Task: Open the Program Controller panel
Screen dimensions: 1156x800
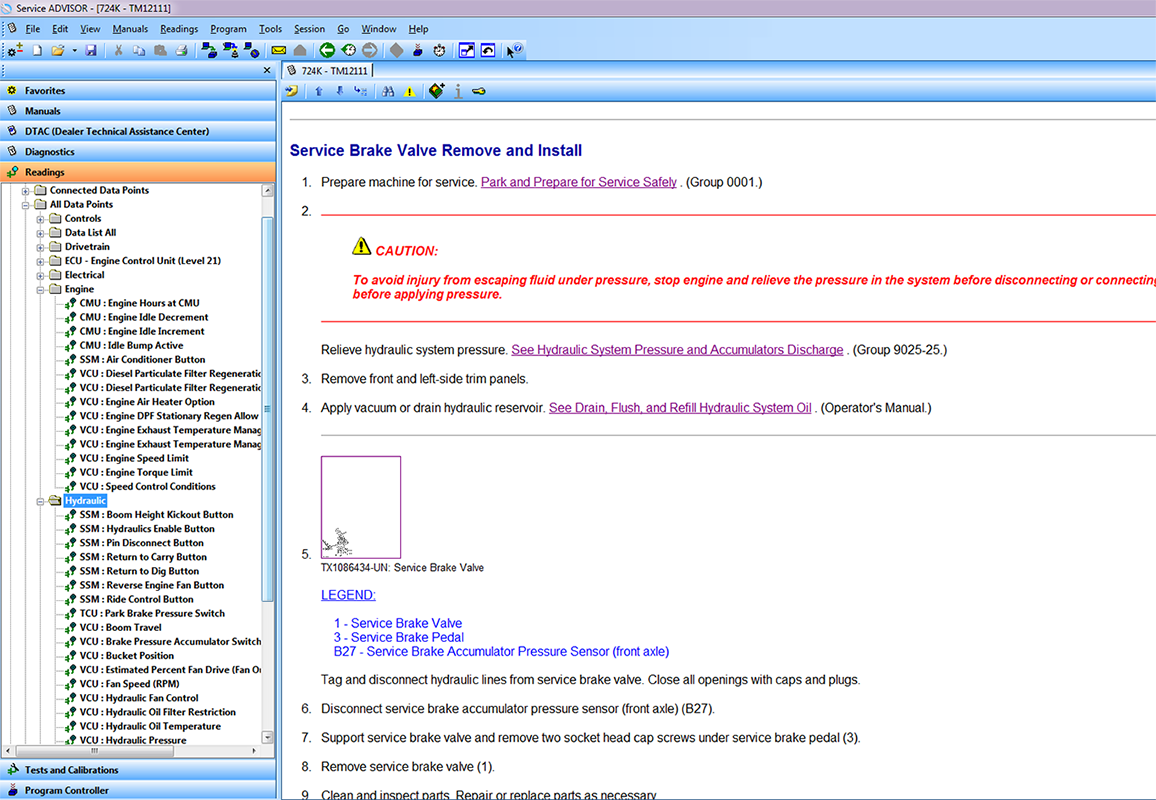Action: (x=139, y=790)
